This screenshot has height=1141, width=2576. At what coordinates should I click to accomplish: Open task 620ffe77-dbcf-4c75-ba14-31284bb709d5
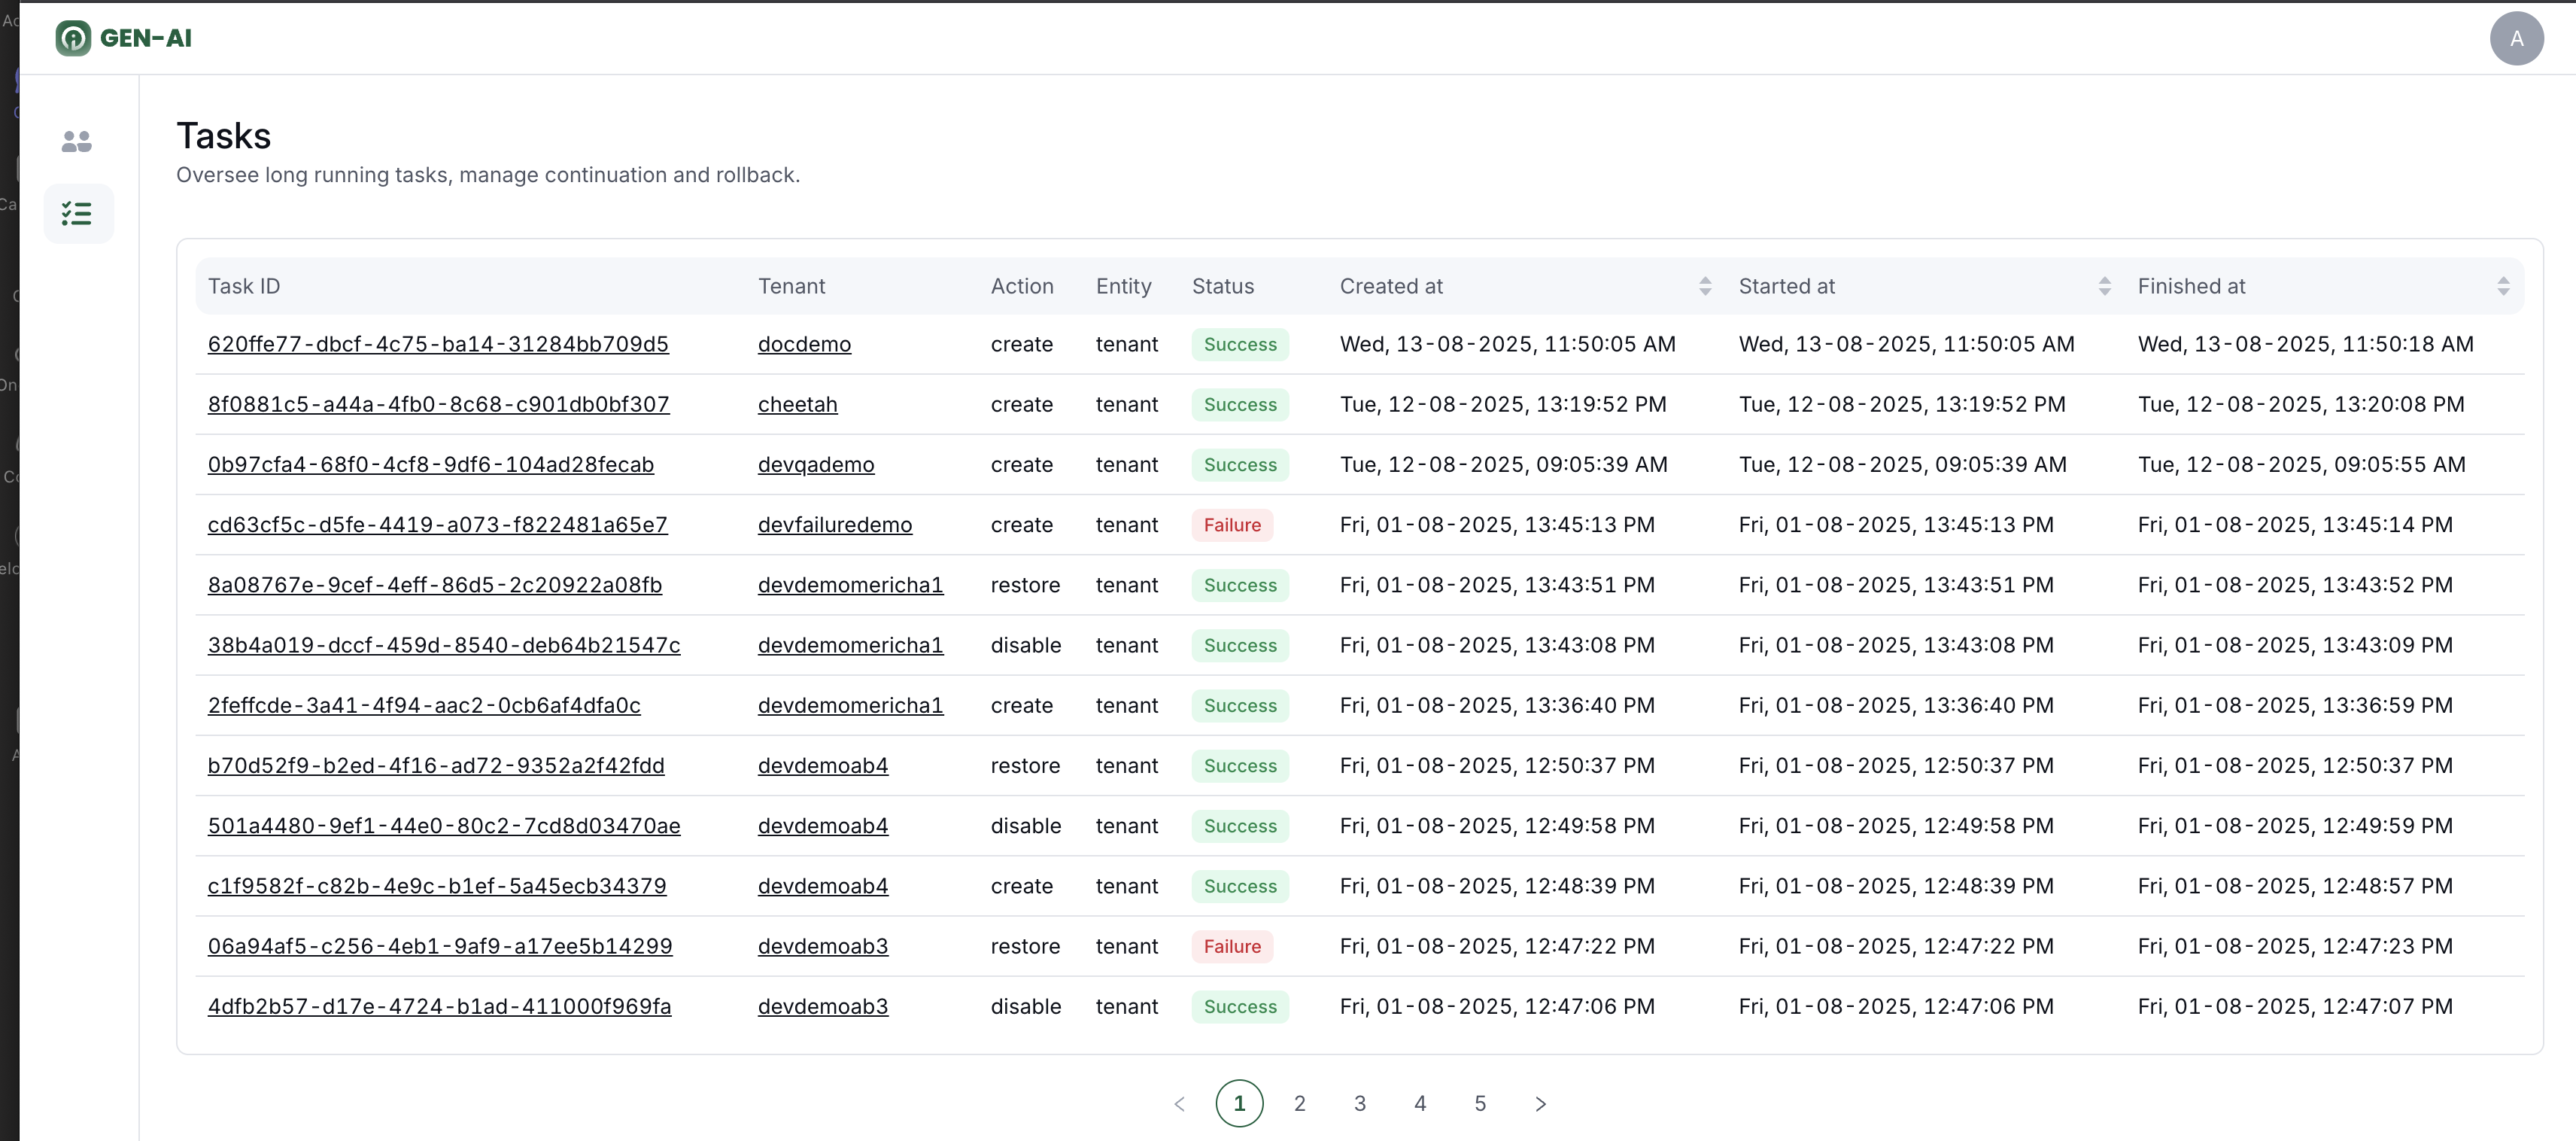pos(438,344)
